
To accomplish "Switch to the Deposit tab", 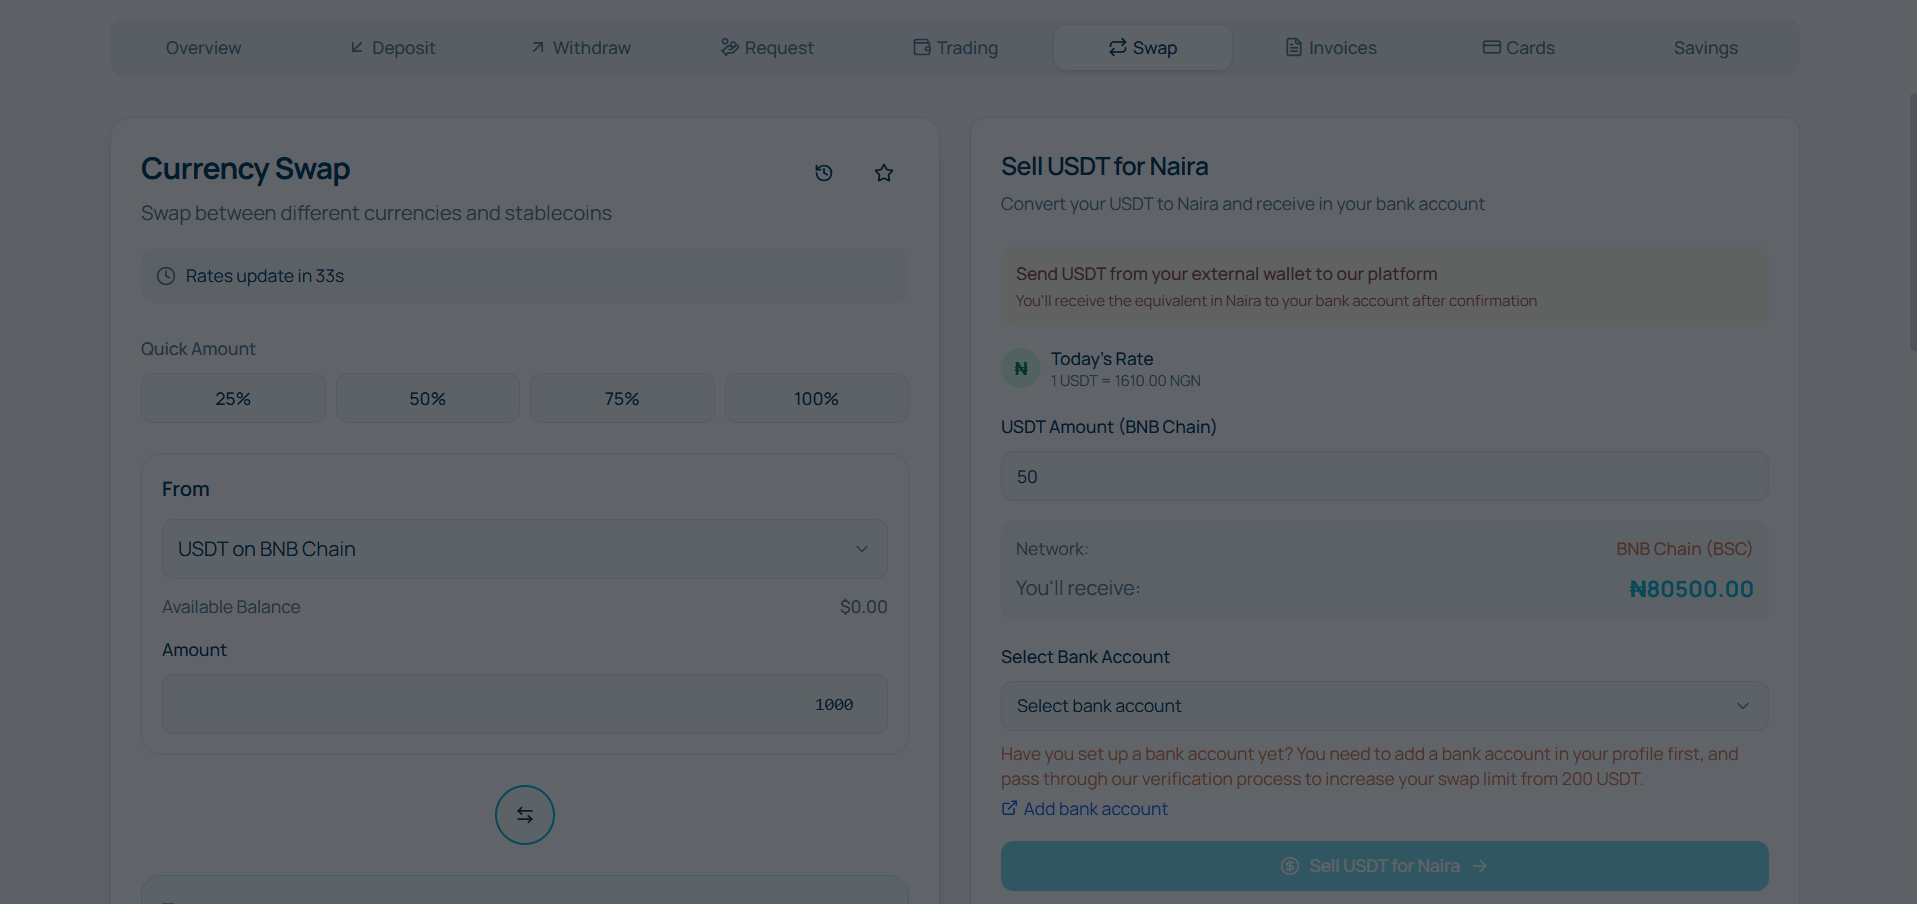I will pyautogui.click(x=392, y=48).
